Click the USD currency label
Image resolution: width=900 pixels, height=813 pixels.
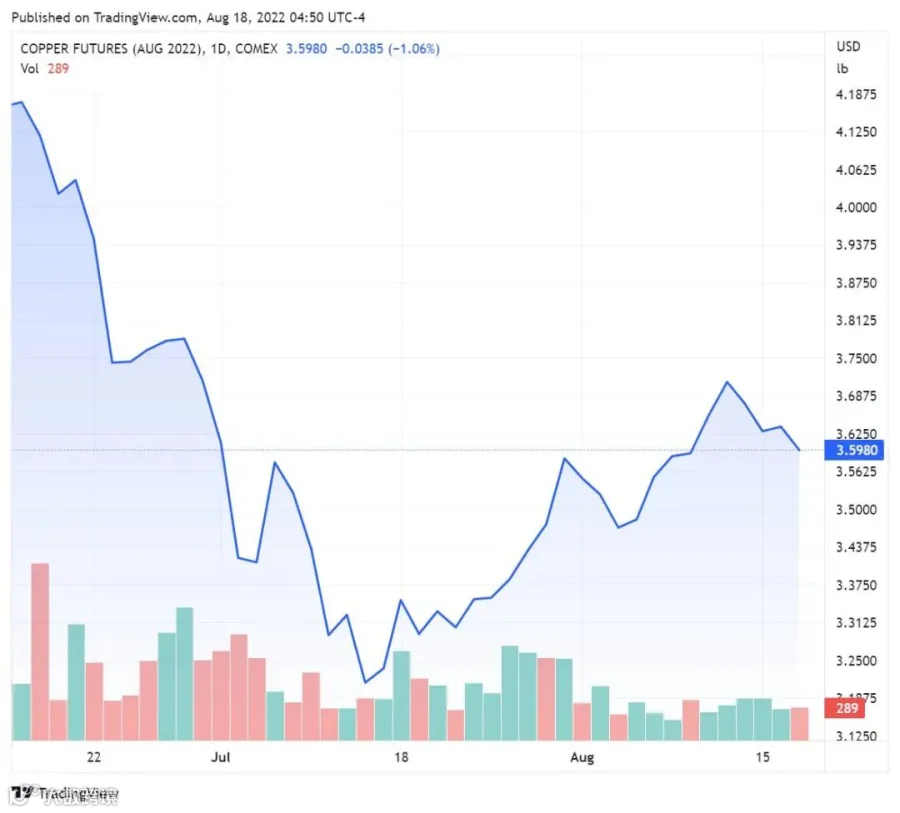coord(848,47)
